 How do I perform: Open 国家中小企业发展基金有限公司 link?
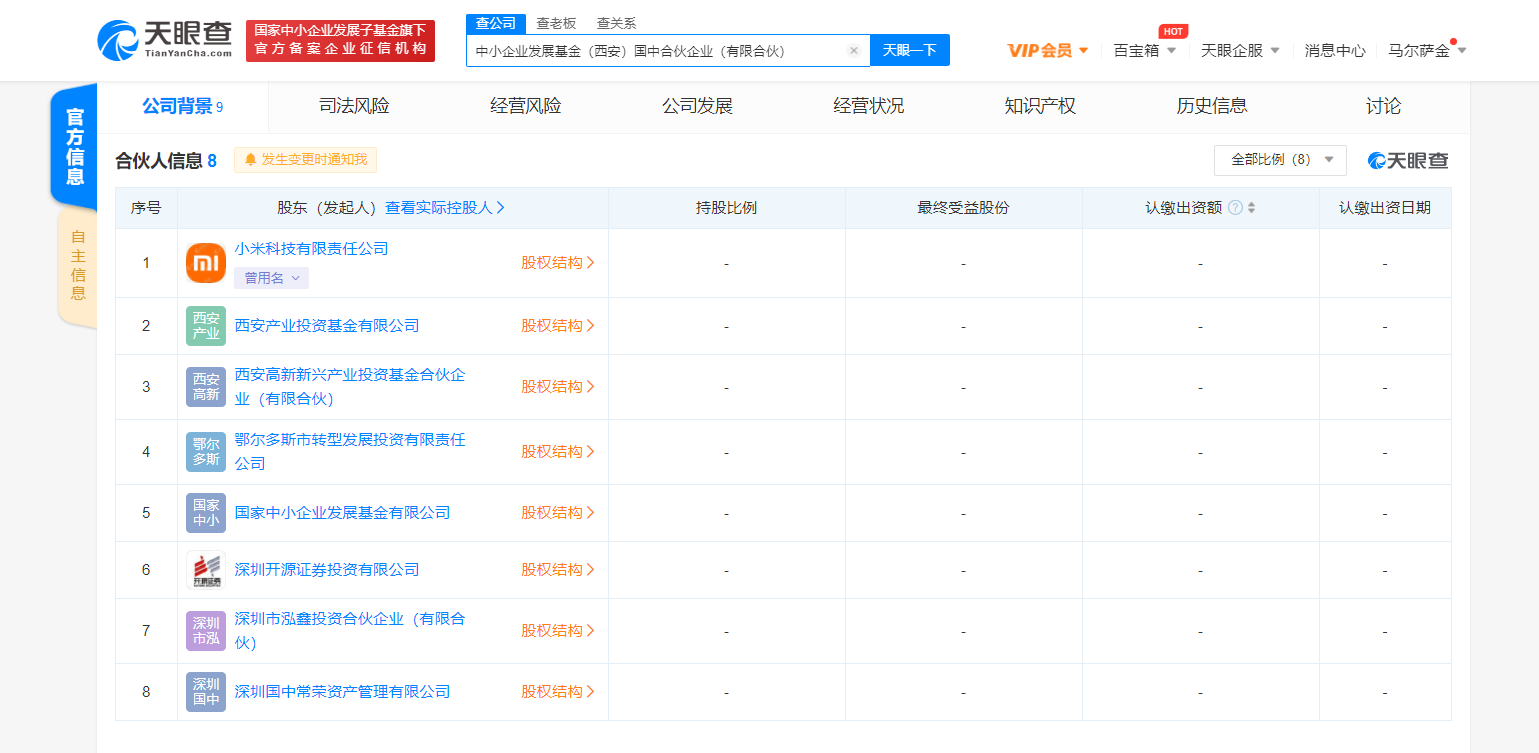(343, 513)
